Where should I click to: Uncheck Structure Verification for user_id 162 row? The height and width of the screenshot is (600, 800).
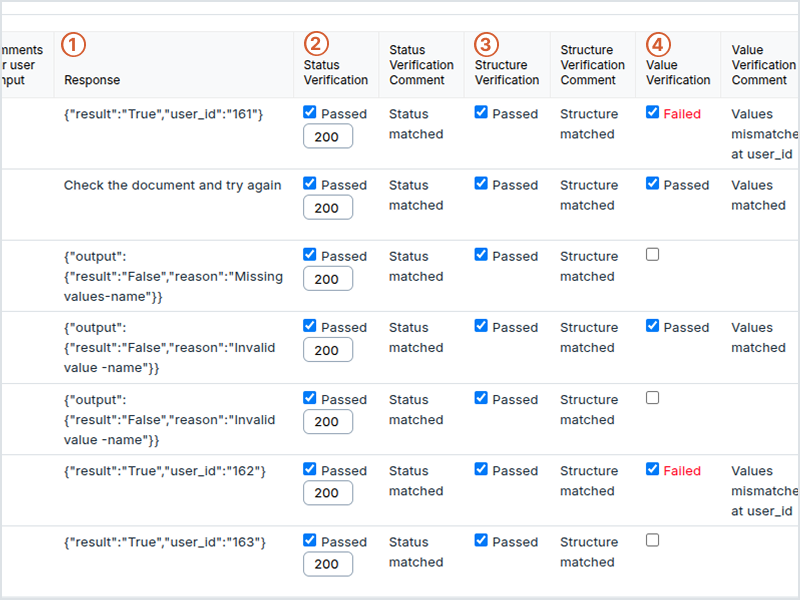pyautogui.click(x=481, y=468)
